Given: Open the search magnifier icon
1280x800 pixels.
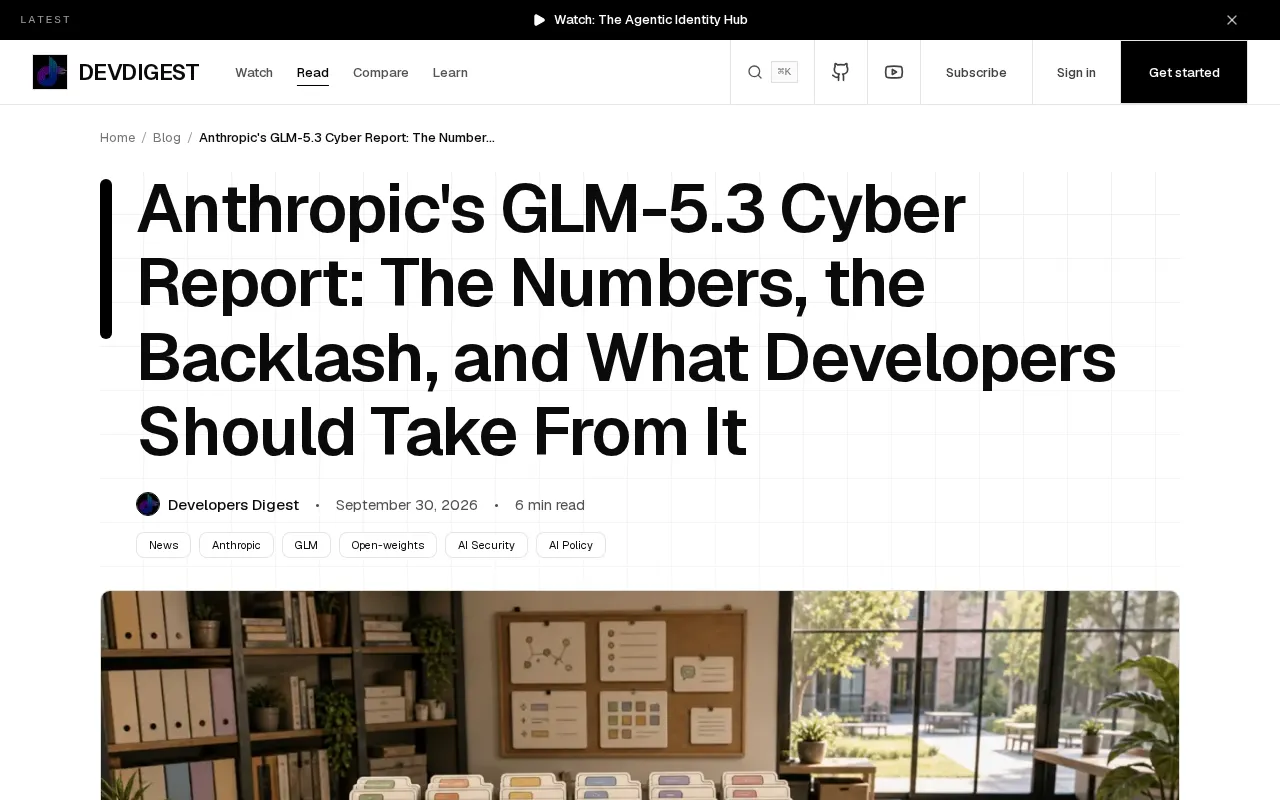Looking at the screenshot, I should tap(755, 72).
